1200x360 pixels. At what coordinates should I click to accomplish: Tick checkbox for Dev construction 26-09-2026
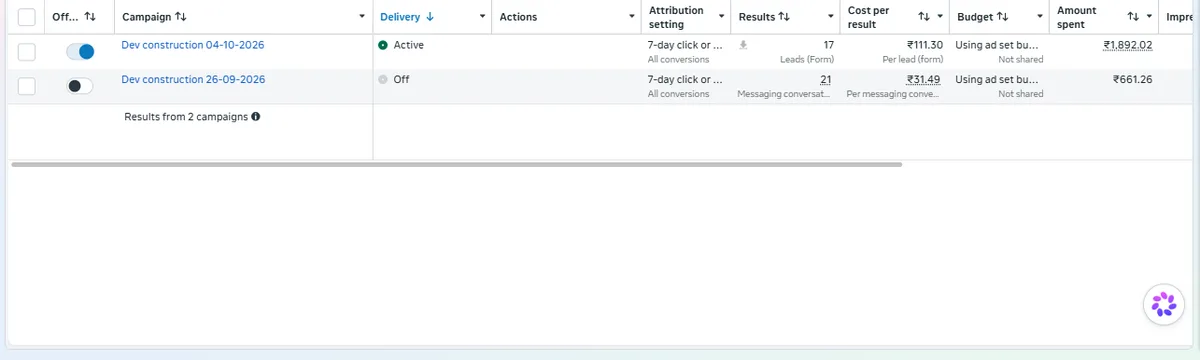click(x=27, y=86)
